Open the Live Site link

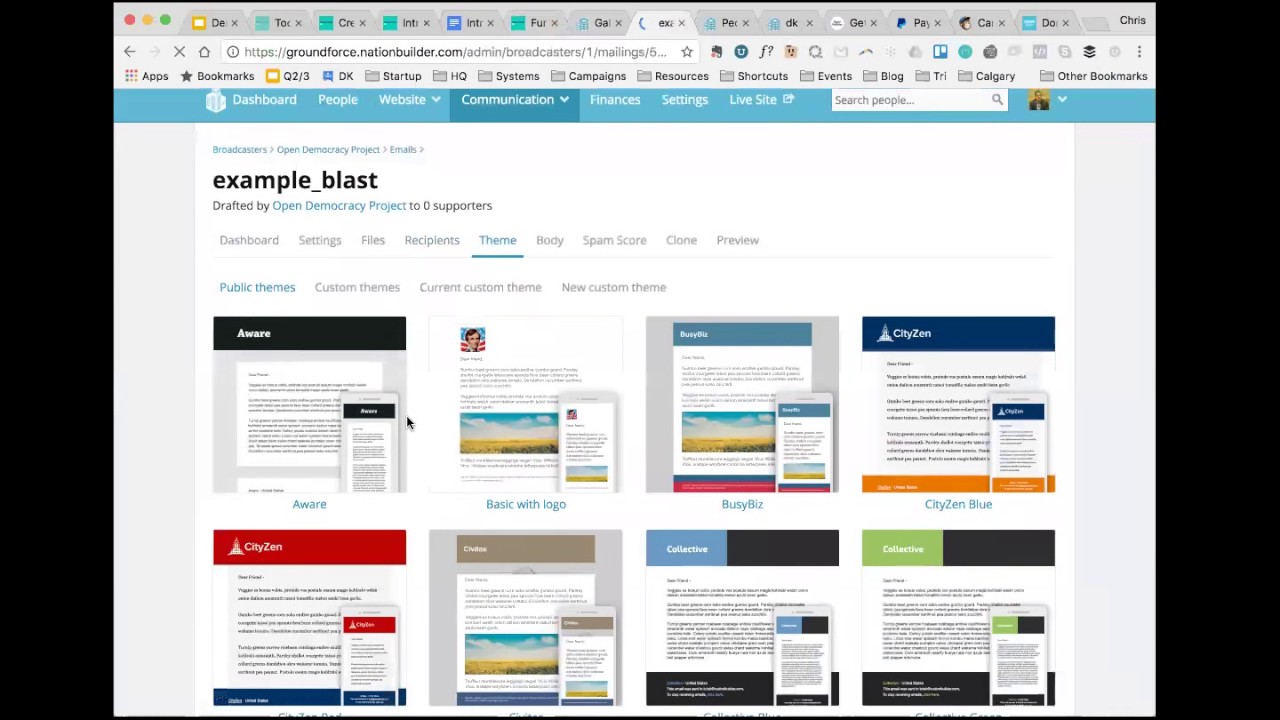pos(761,100)
